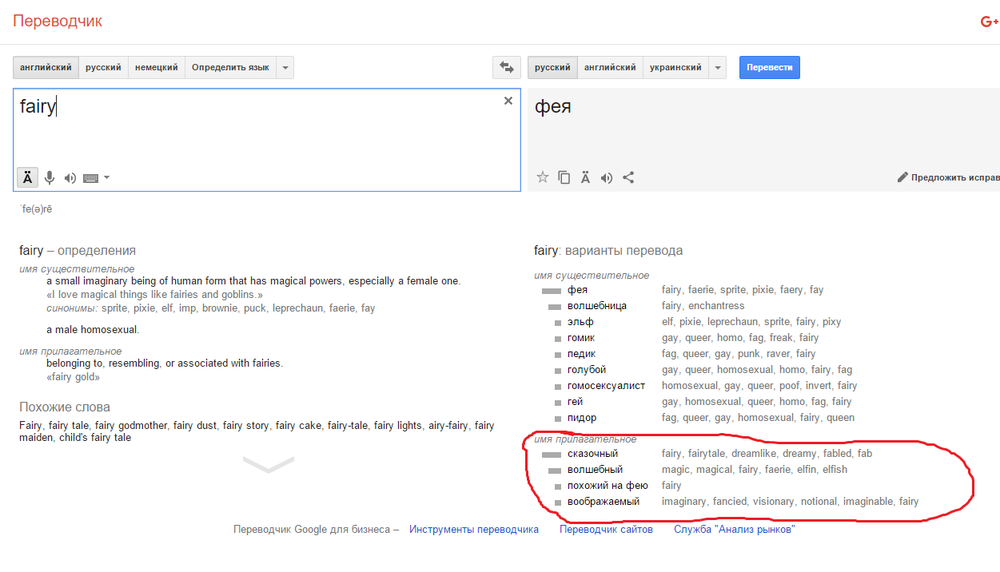Select translation variant воображаемый

603,501
